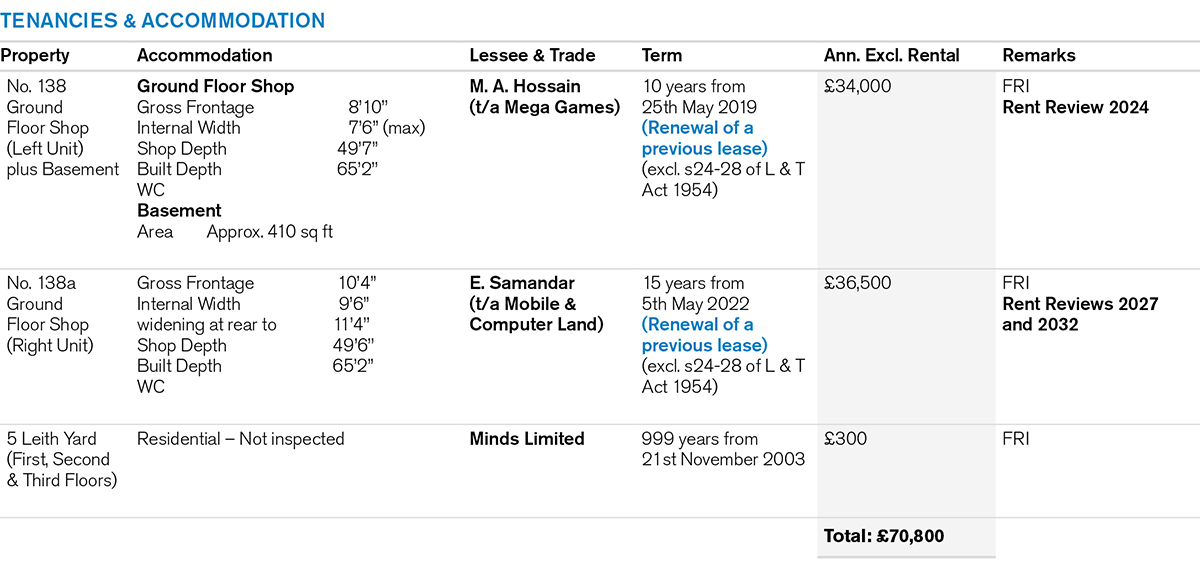Screen dimensions: 1200x567
Task: Click the Lessee & Trade column header
Action: coord(532,56)
